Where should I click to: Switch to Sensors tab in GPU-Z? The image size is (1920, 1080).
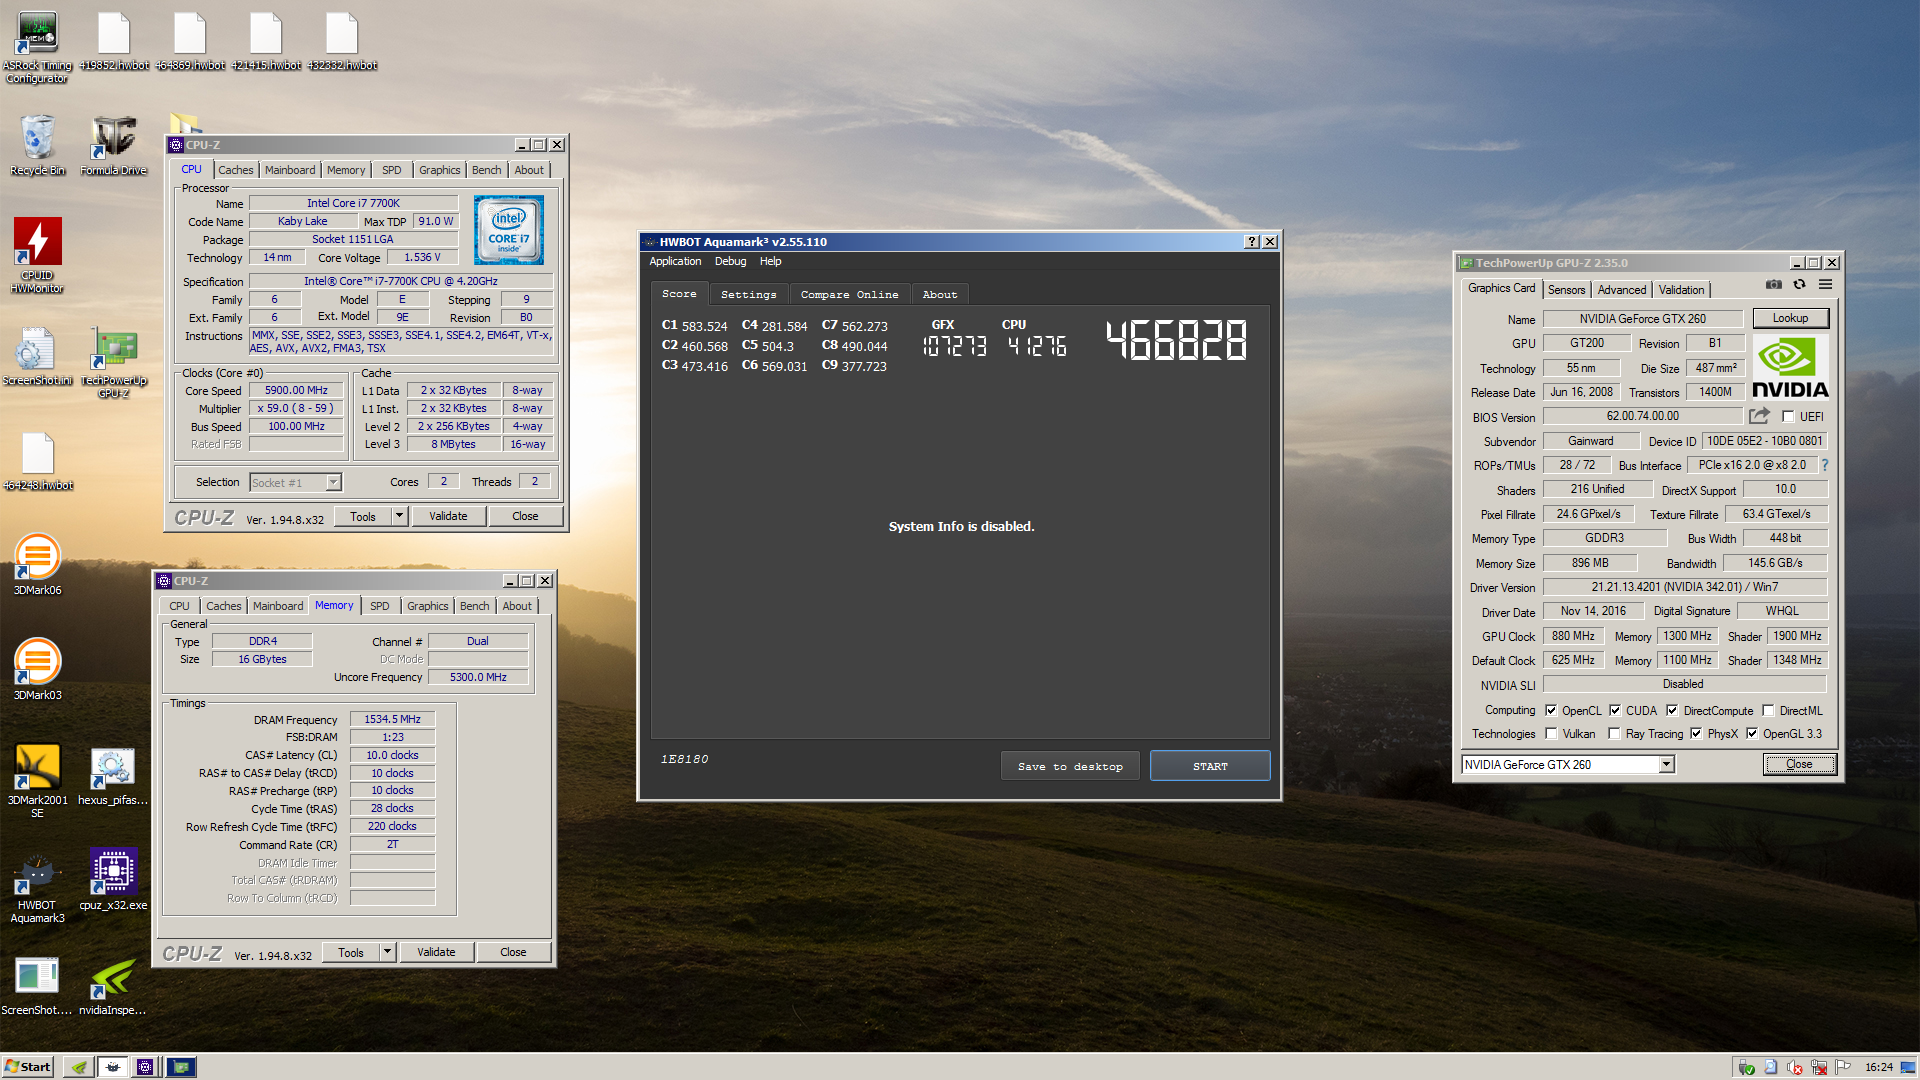coord(1566,290)
